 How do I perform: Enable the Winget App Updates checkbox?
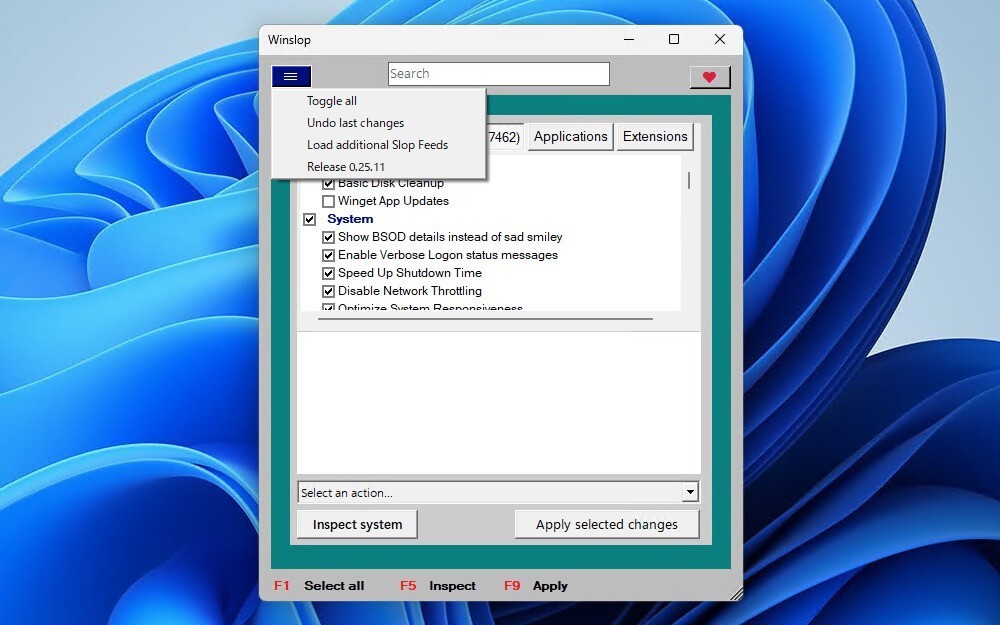click(x=328, y=202)
